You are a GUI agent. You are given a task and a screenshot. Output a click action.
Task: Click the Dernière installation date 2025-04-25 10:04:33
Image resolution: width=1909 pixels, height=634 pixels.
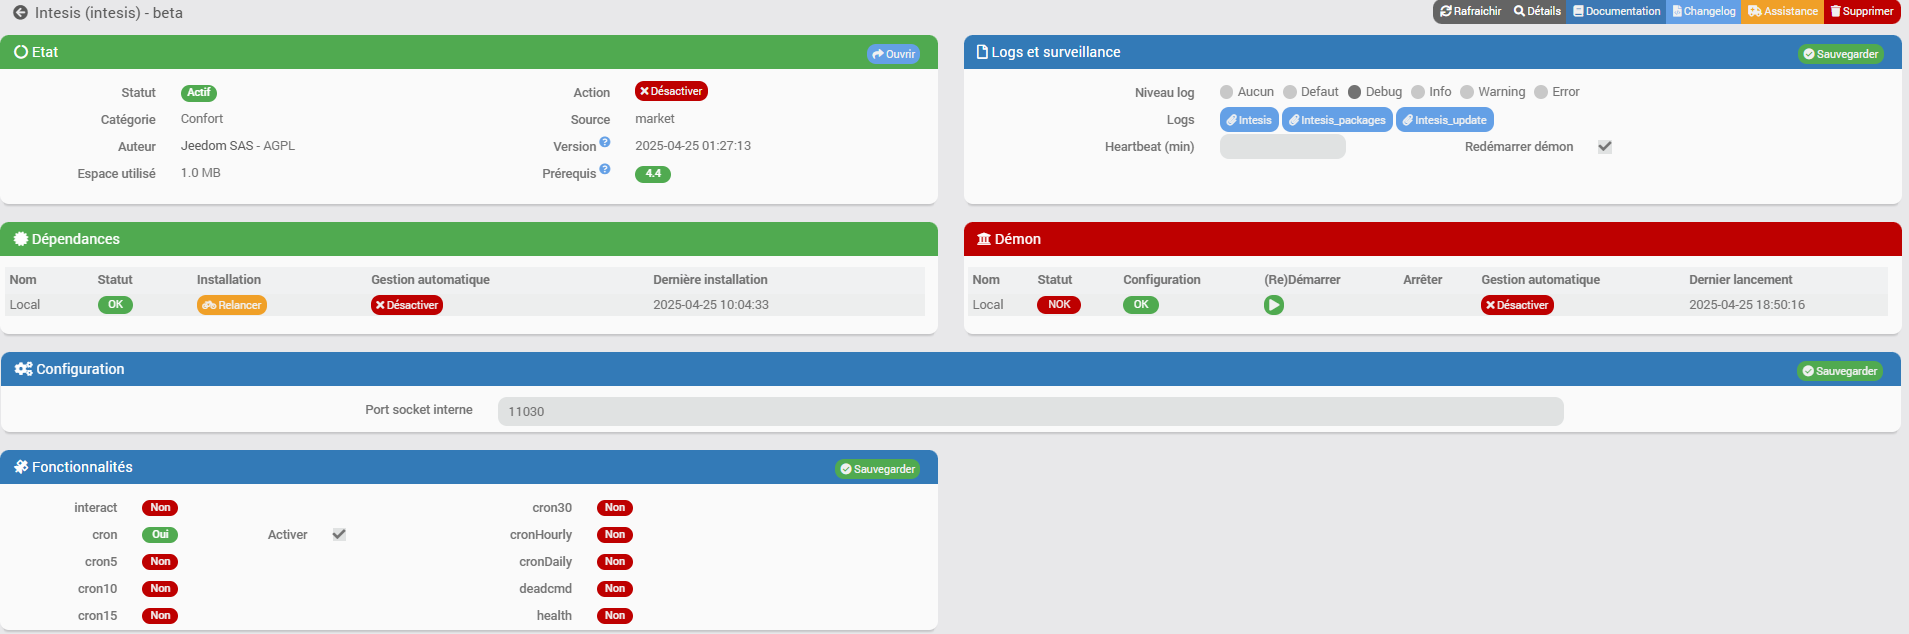point(711,305)
